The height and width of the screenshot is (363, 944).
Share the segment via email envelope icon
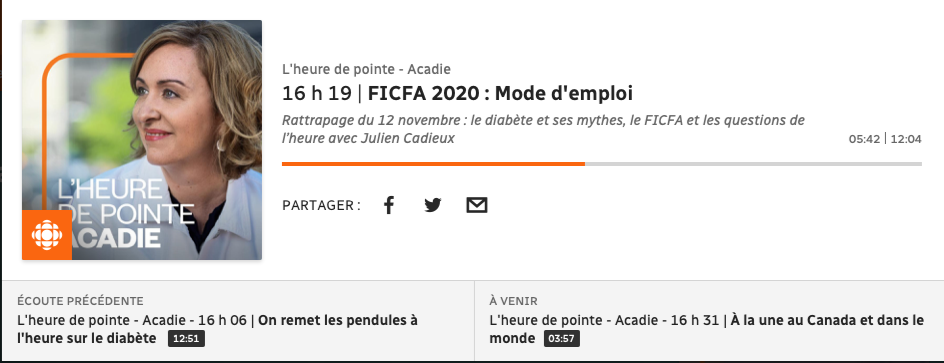point(476,205)
